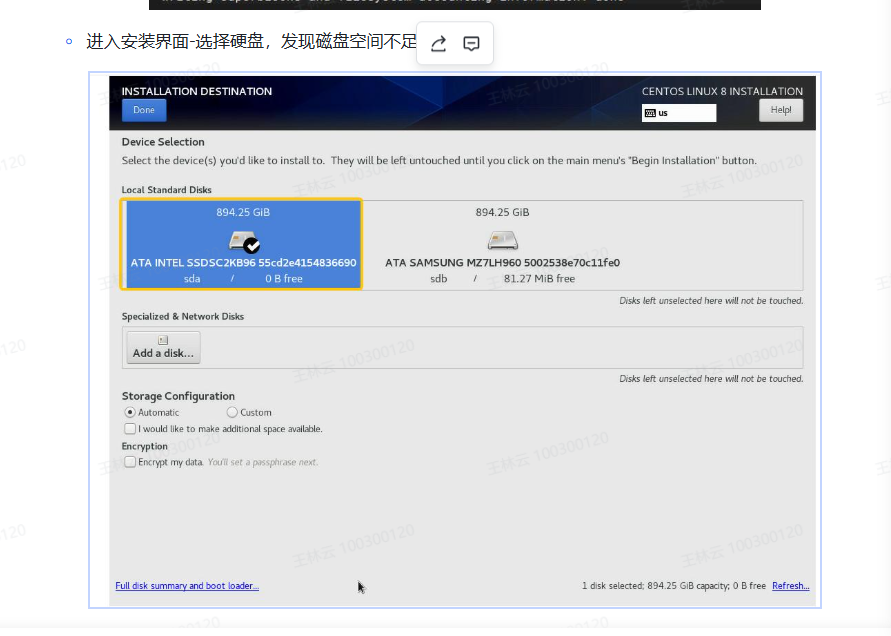
Task: Click the keyboard icon in layout field
Action: coord(650,113)
